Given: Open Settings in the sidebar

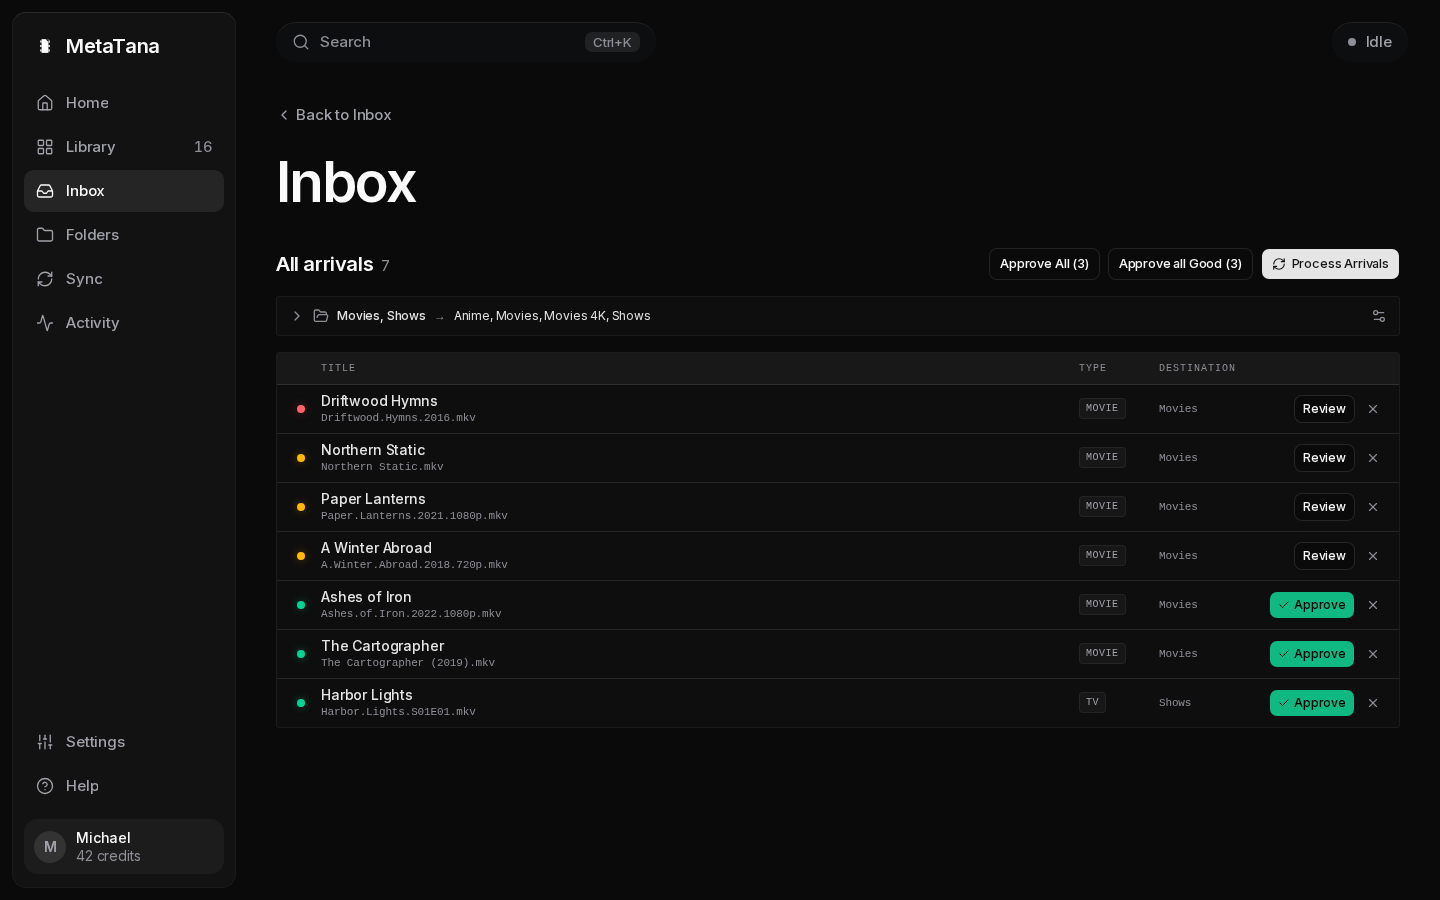Looking at the screenshot, I should 124,742.
